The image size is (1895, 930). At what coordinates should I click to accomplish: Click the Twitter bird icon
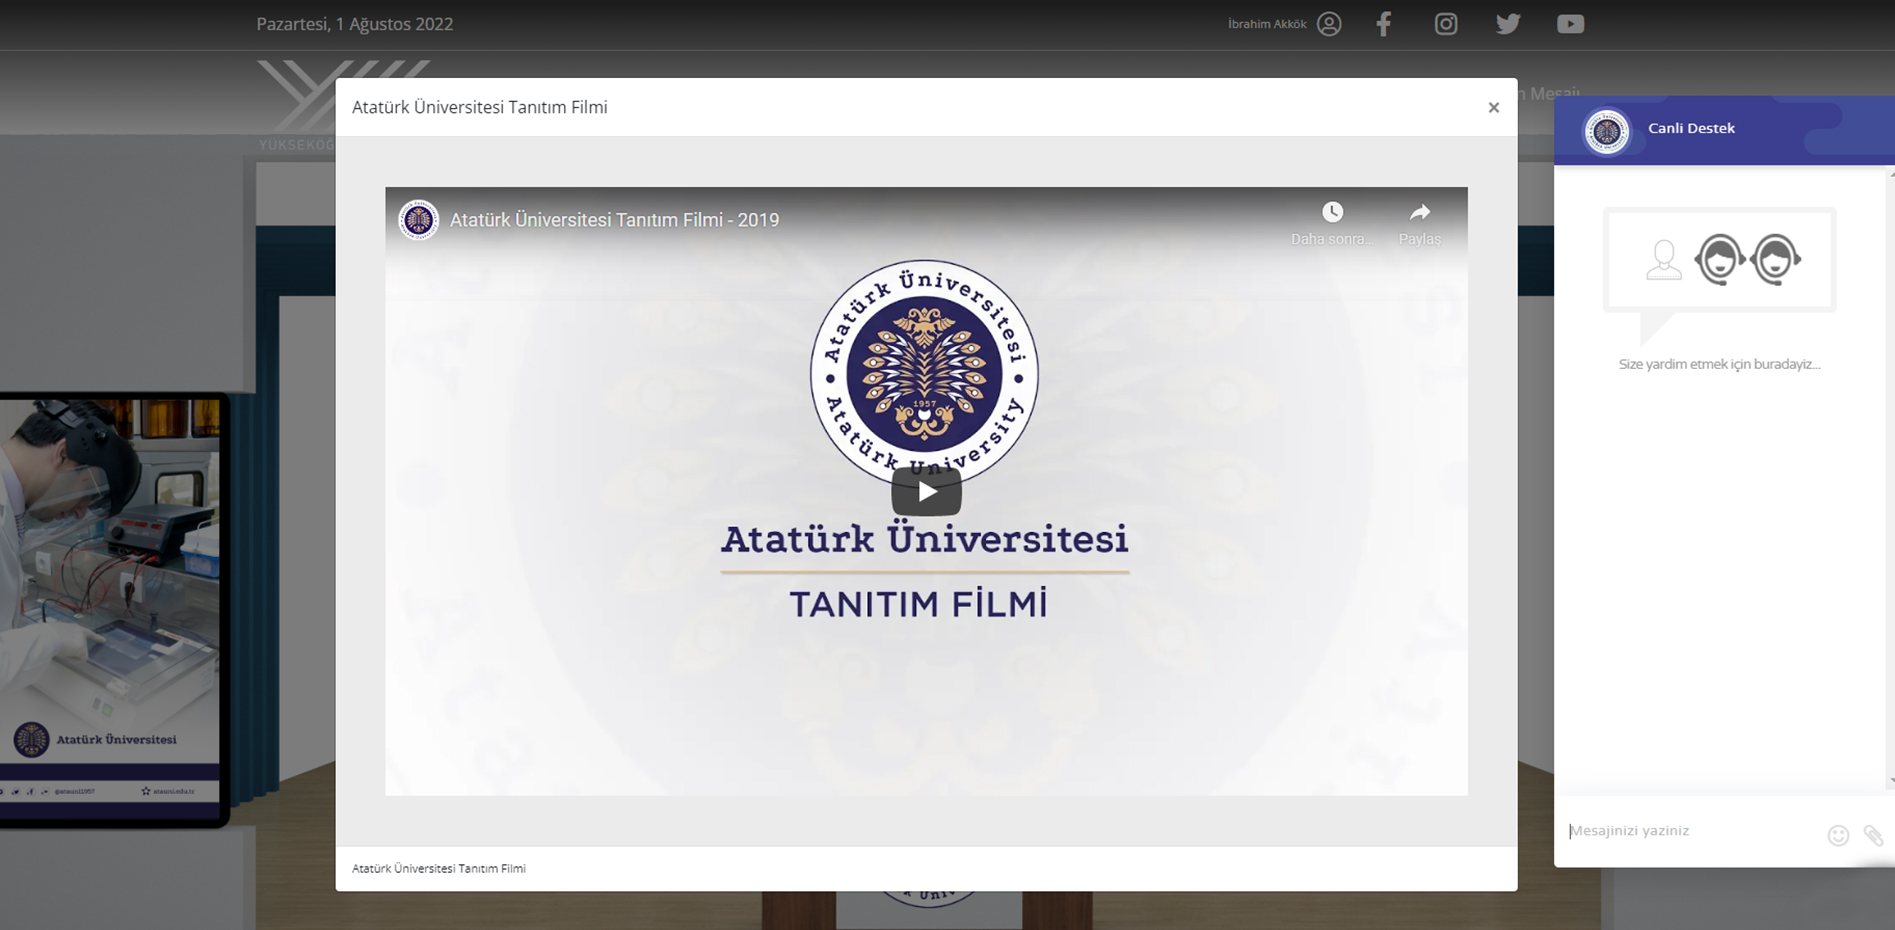tap(1508, 24)
